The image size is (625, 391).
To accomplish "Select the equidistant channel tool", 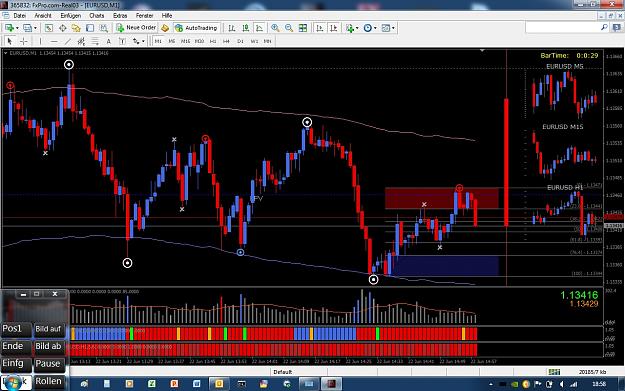I will 81,41.
